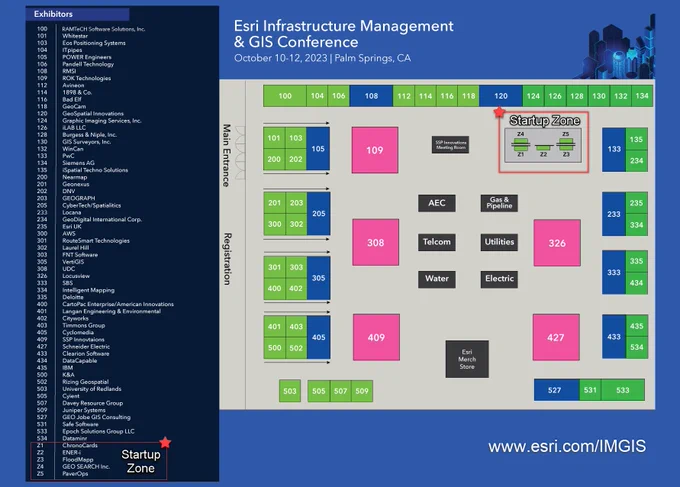Viewport: 680px width, 487px height.
Task: Select "GeoSpatial Innovations" in exhibitor list
Action: [93, 114]
